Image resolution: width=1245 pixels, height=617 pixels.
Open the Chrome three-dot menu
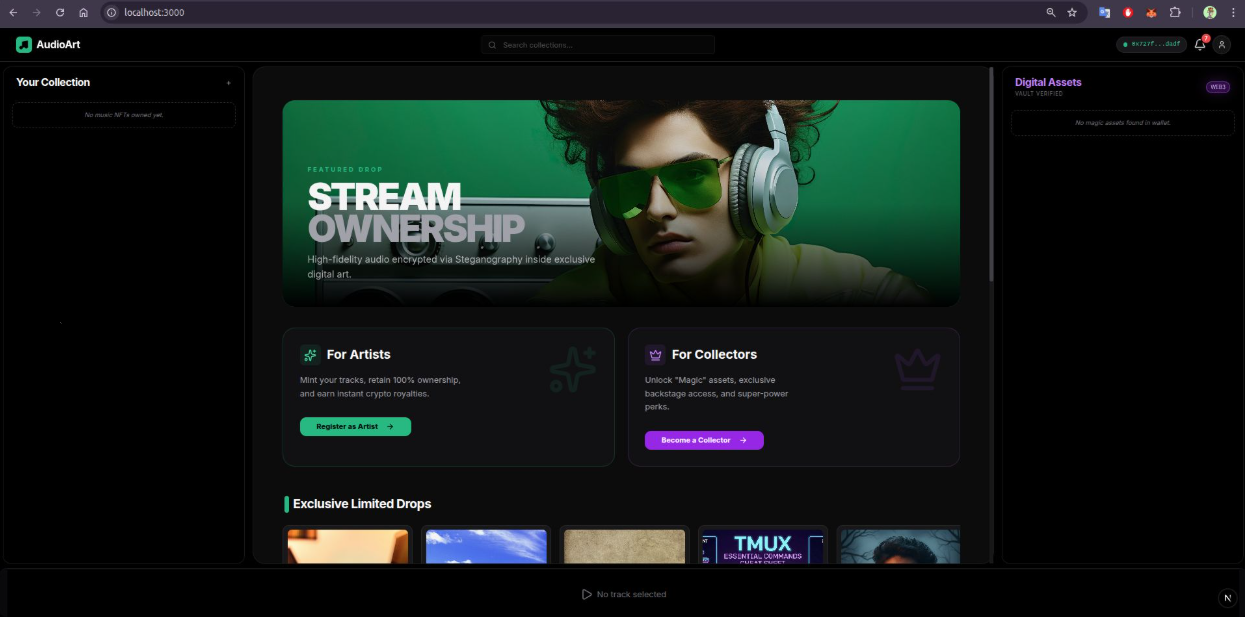(x=1233, y=13)
